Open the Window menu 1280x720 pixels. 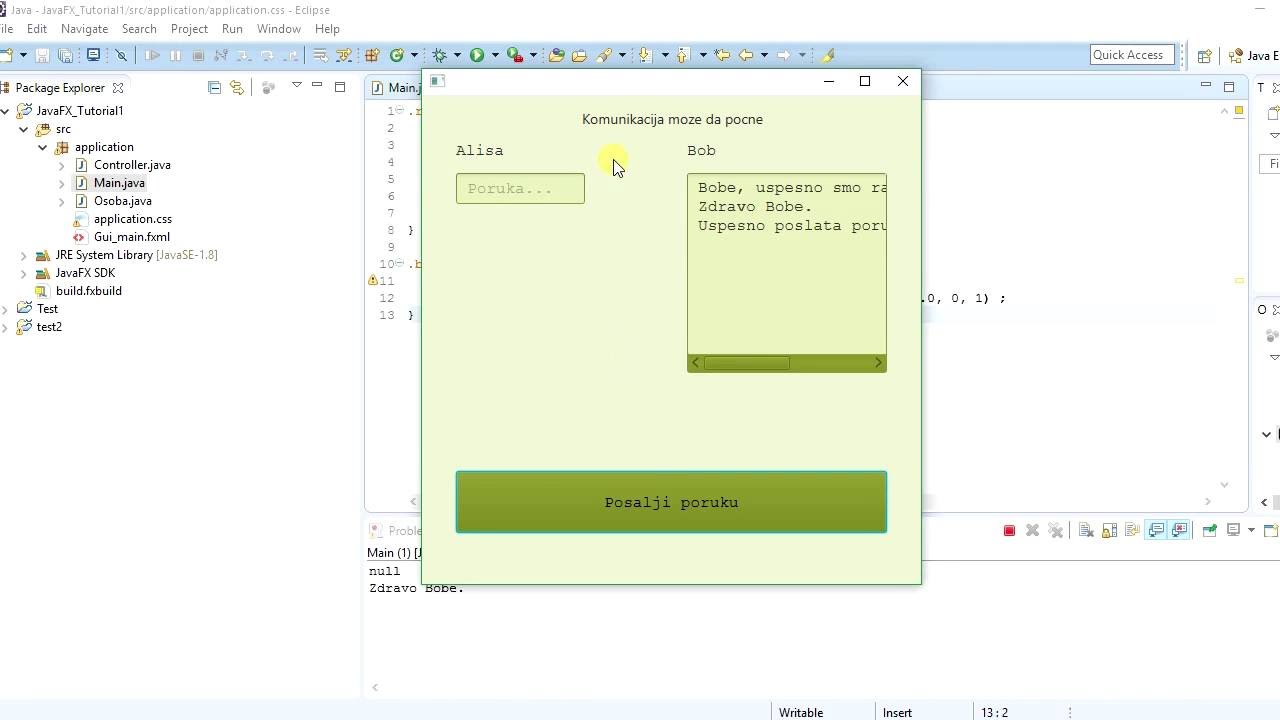pos(279,29)
